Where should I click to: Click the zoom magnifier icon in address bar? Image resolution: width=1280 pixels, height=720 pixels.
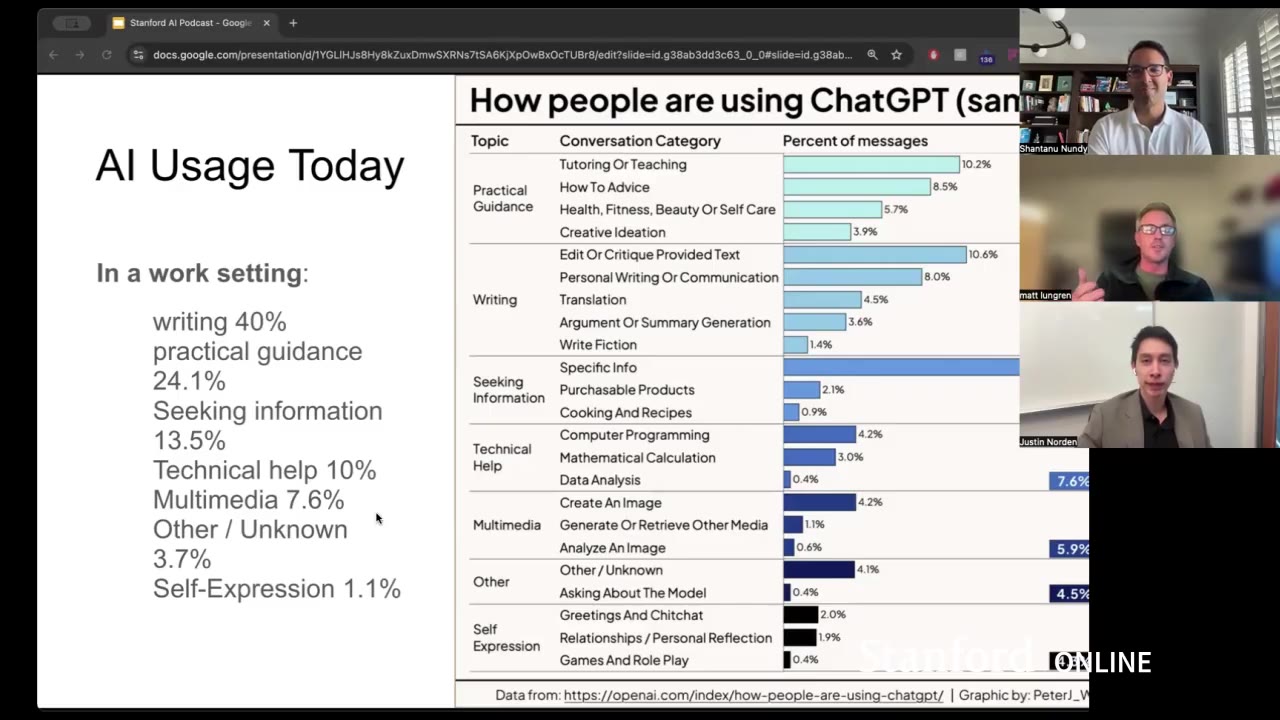[872, 55]
